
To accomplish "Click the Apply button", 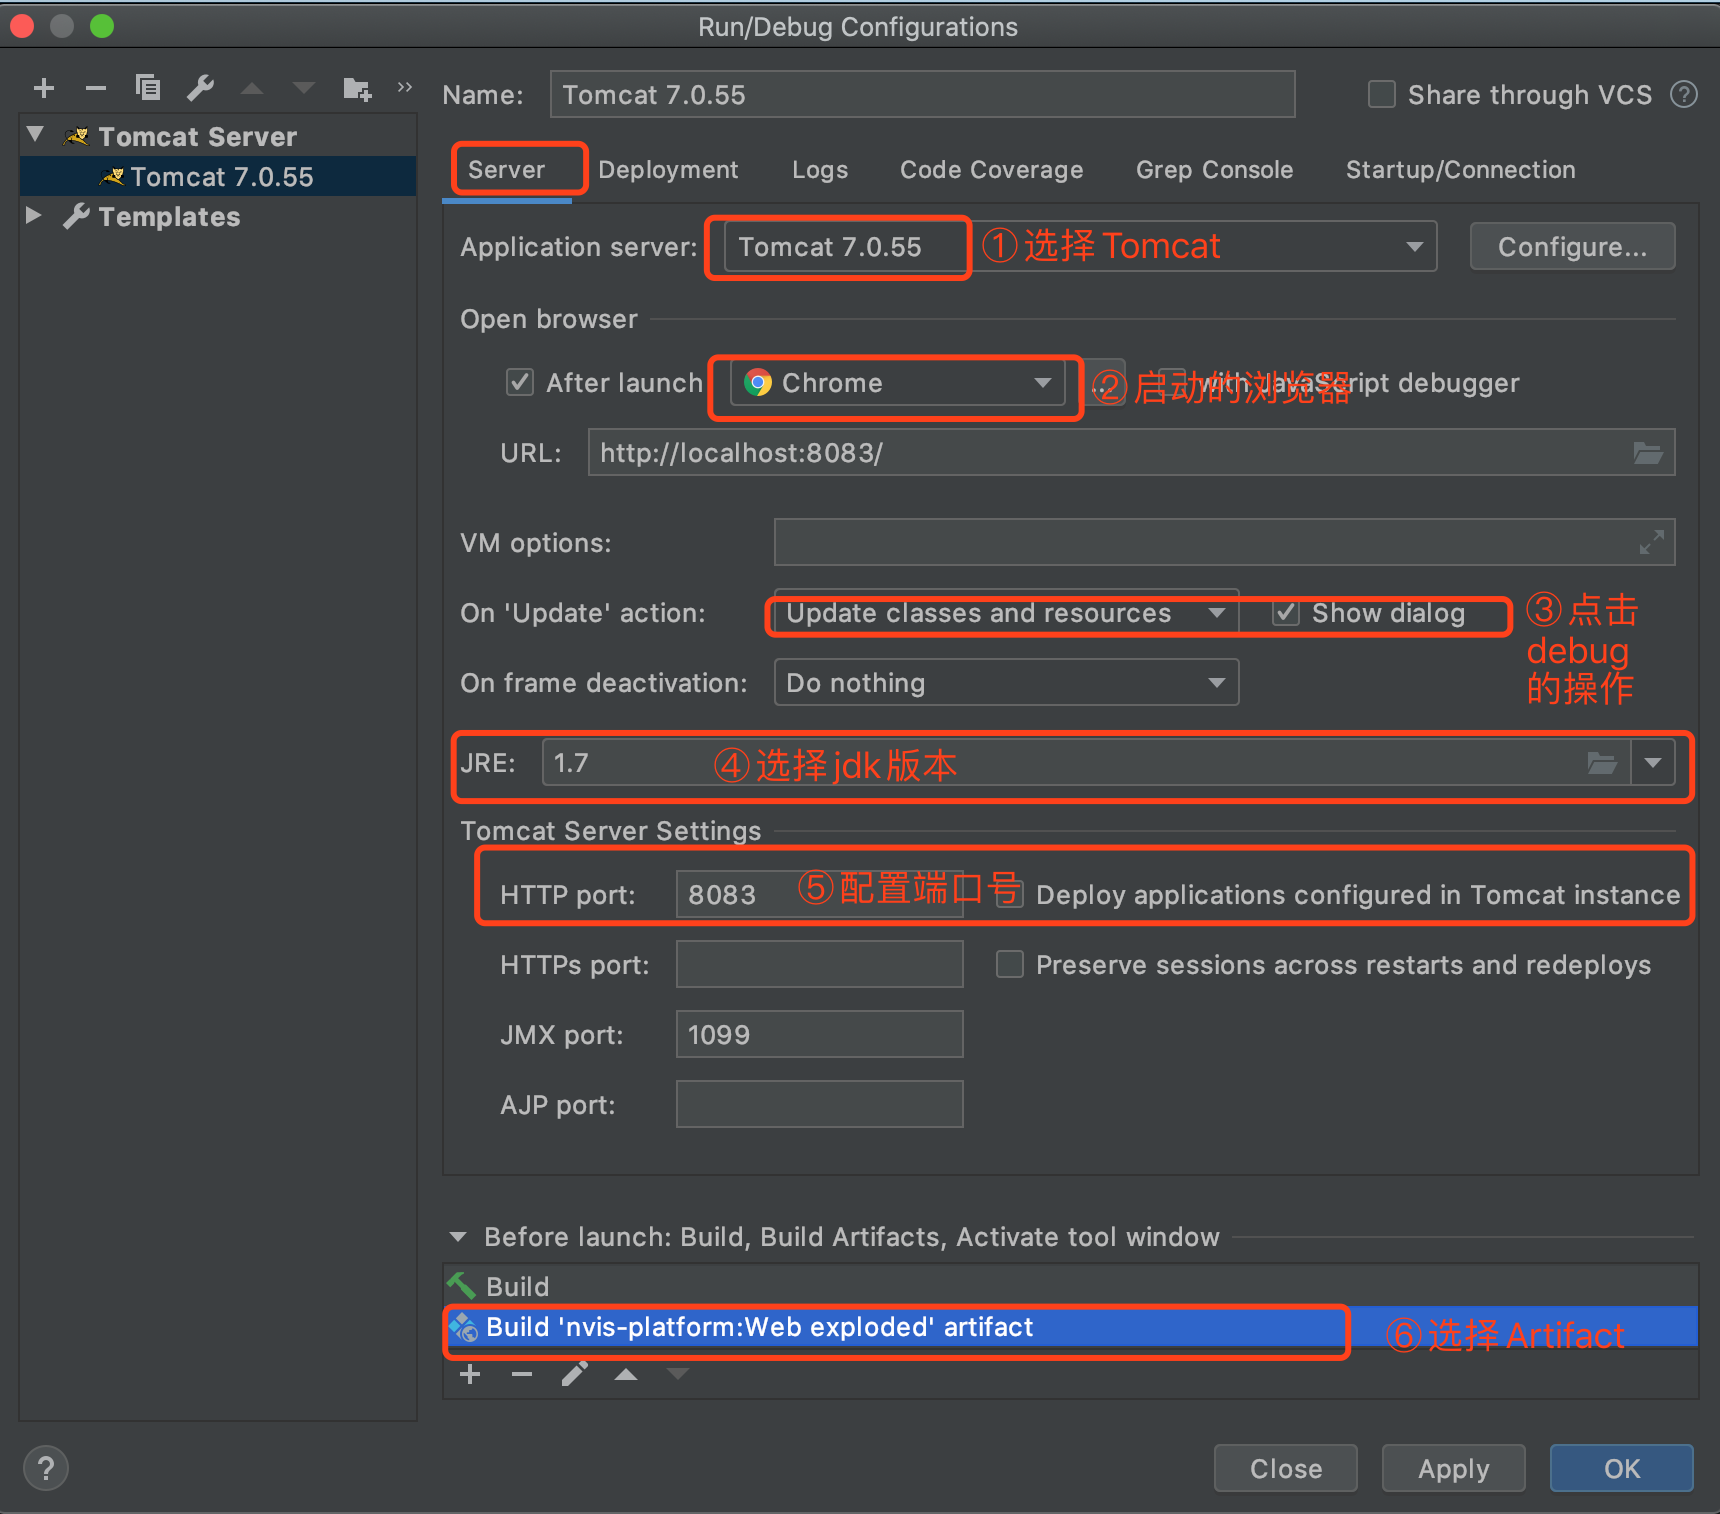I will pos(1454,1468).
